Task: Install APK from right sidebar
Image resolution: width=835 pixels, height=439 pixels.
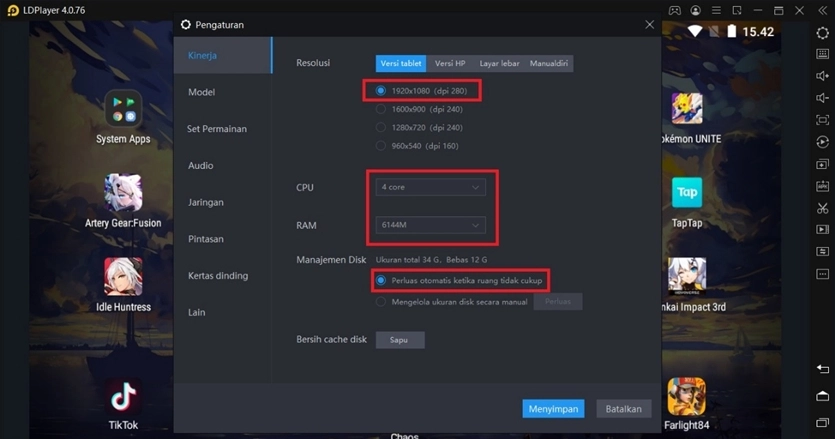Action: tap(823, 186)
